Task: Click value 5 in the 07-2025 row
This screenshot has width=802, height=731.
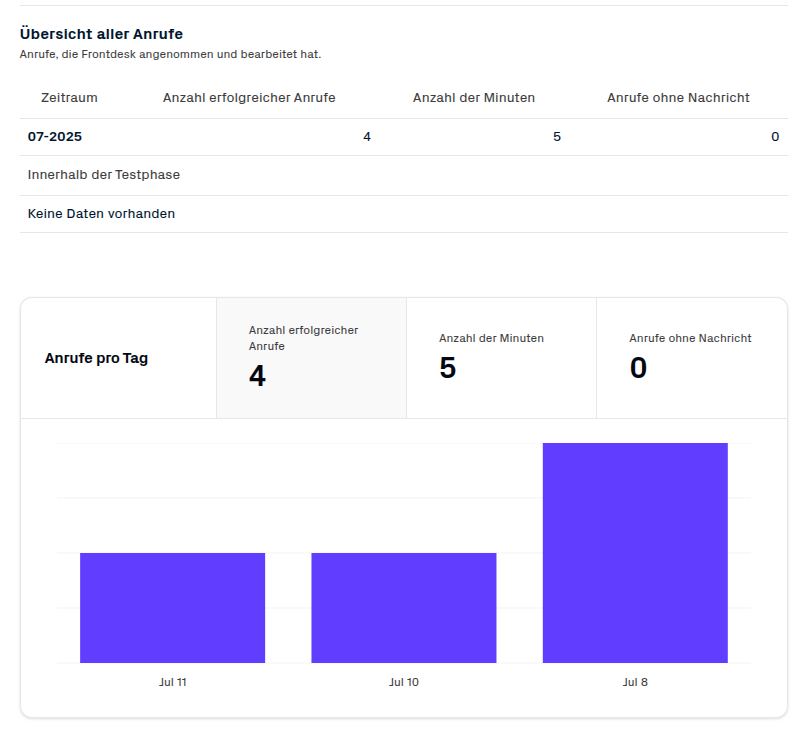Action: tap(557, 137)
